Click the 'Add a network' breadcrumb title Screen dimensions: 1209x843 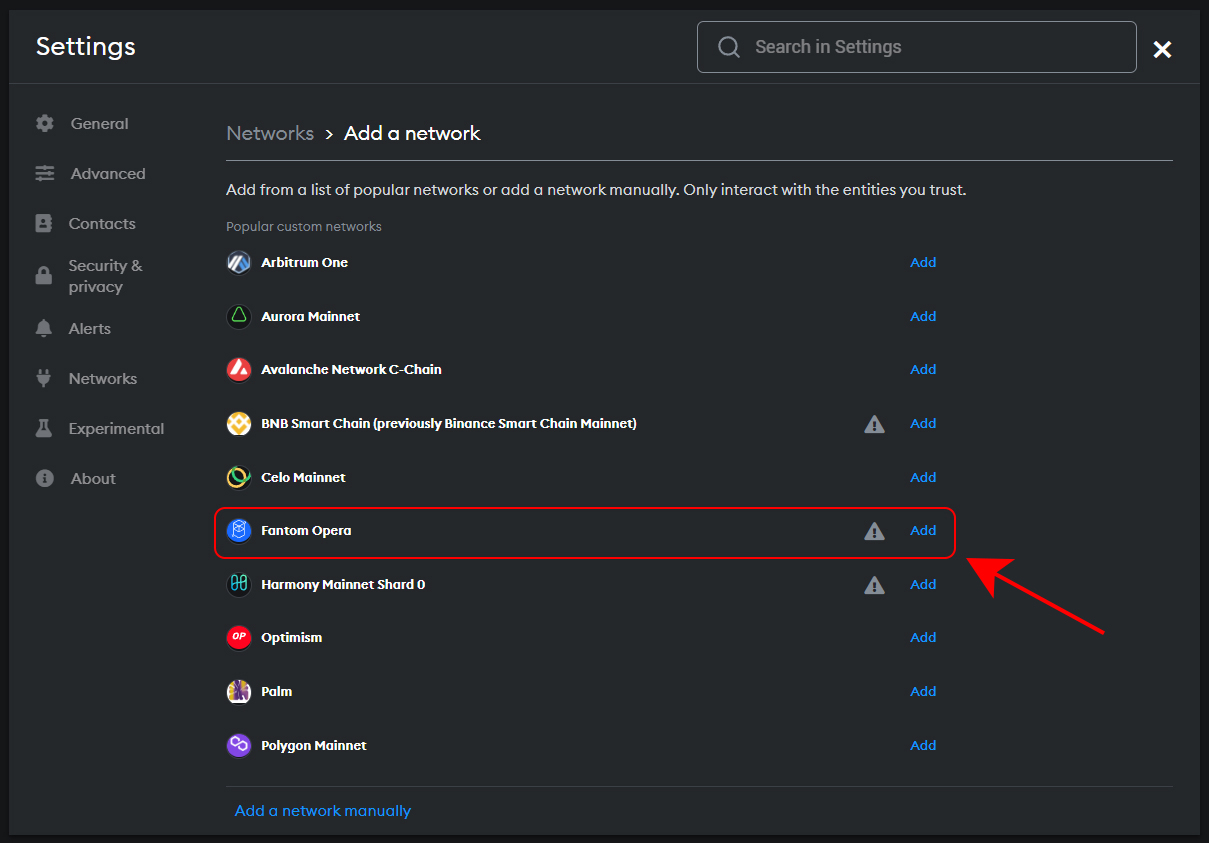click(x=412, y=134)
